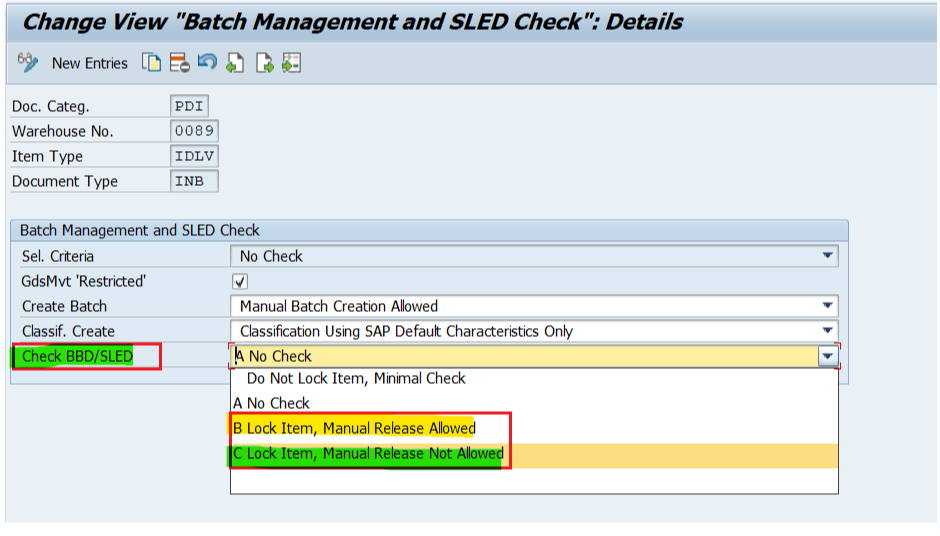Viewport: 940px width, 536px height.
Task: Click the Sel. Criteria label
Action: 58,256
